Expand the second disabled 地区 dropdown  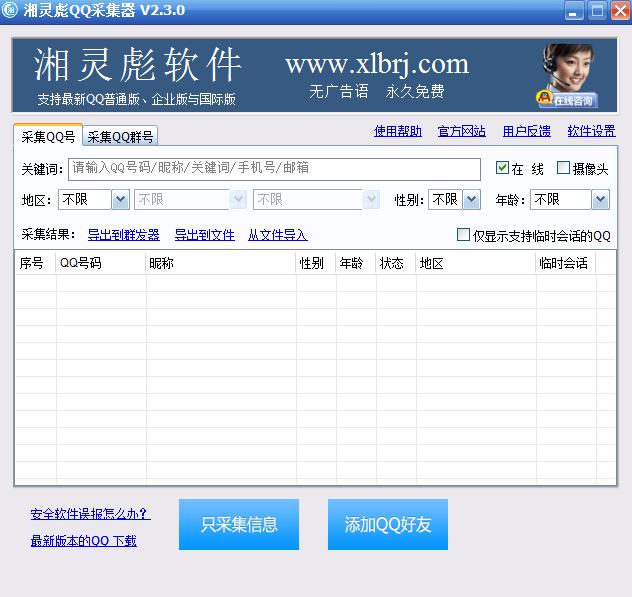click(238, 199)
